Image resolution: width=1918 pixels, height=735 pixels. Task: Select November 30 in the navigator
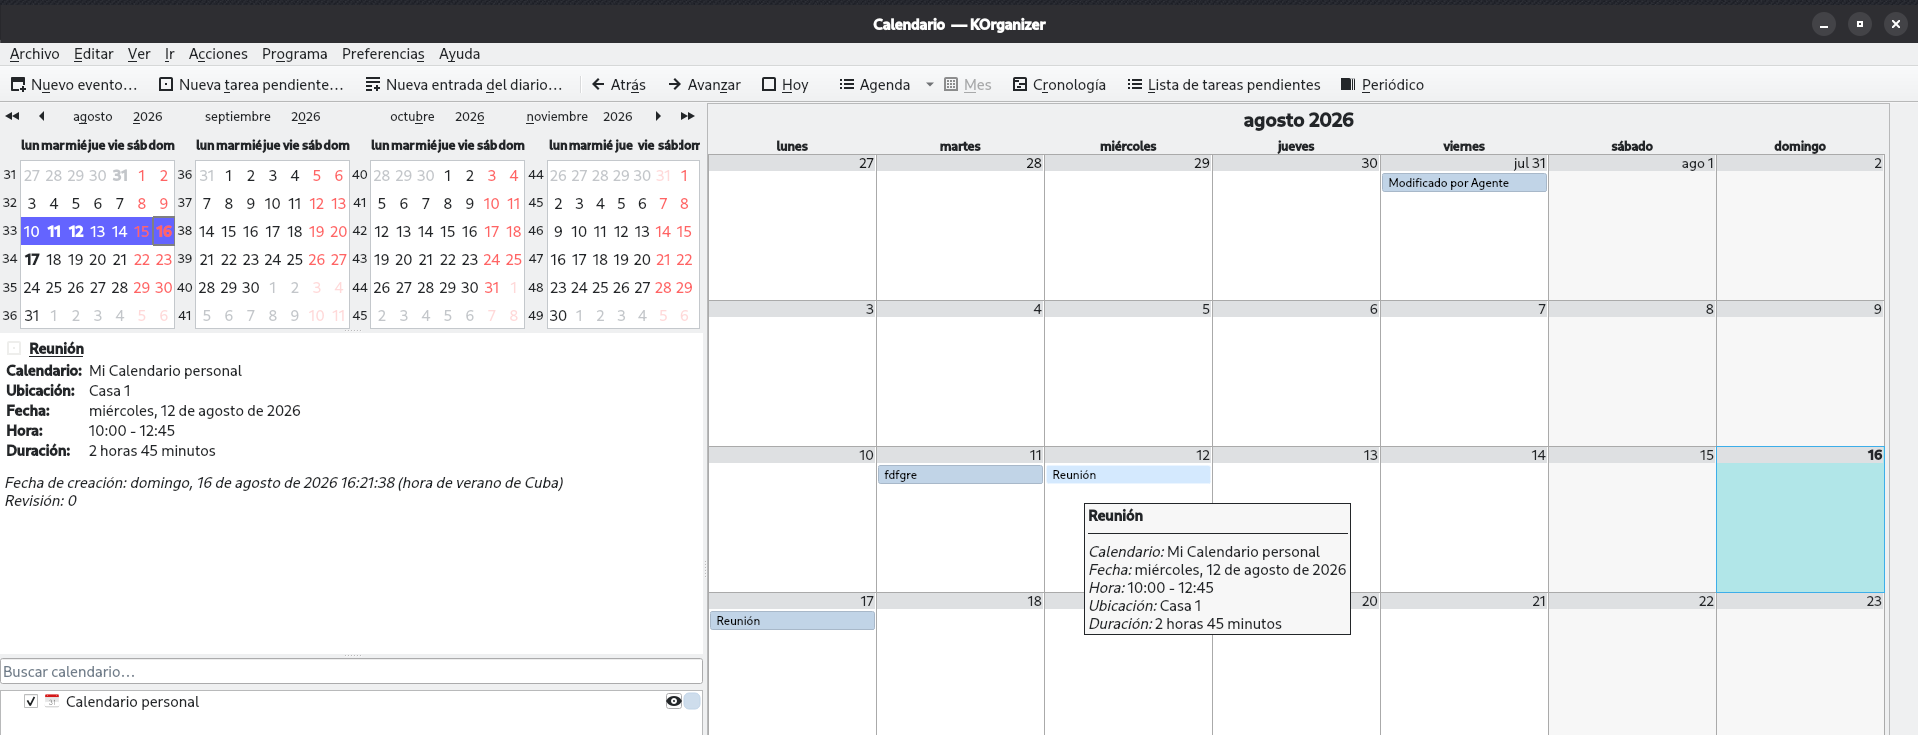point(558,315)
